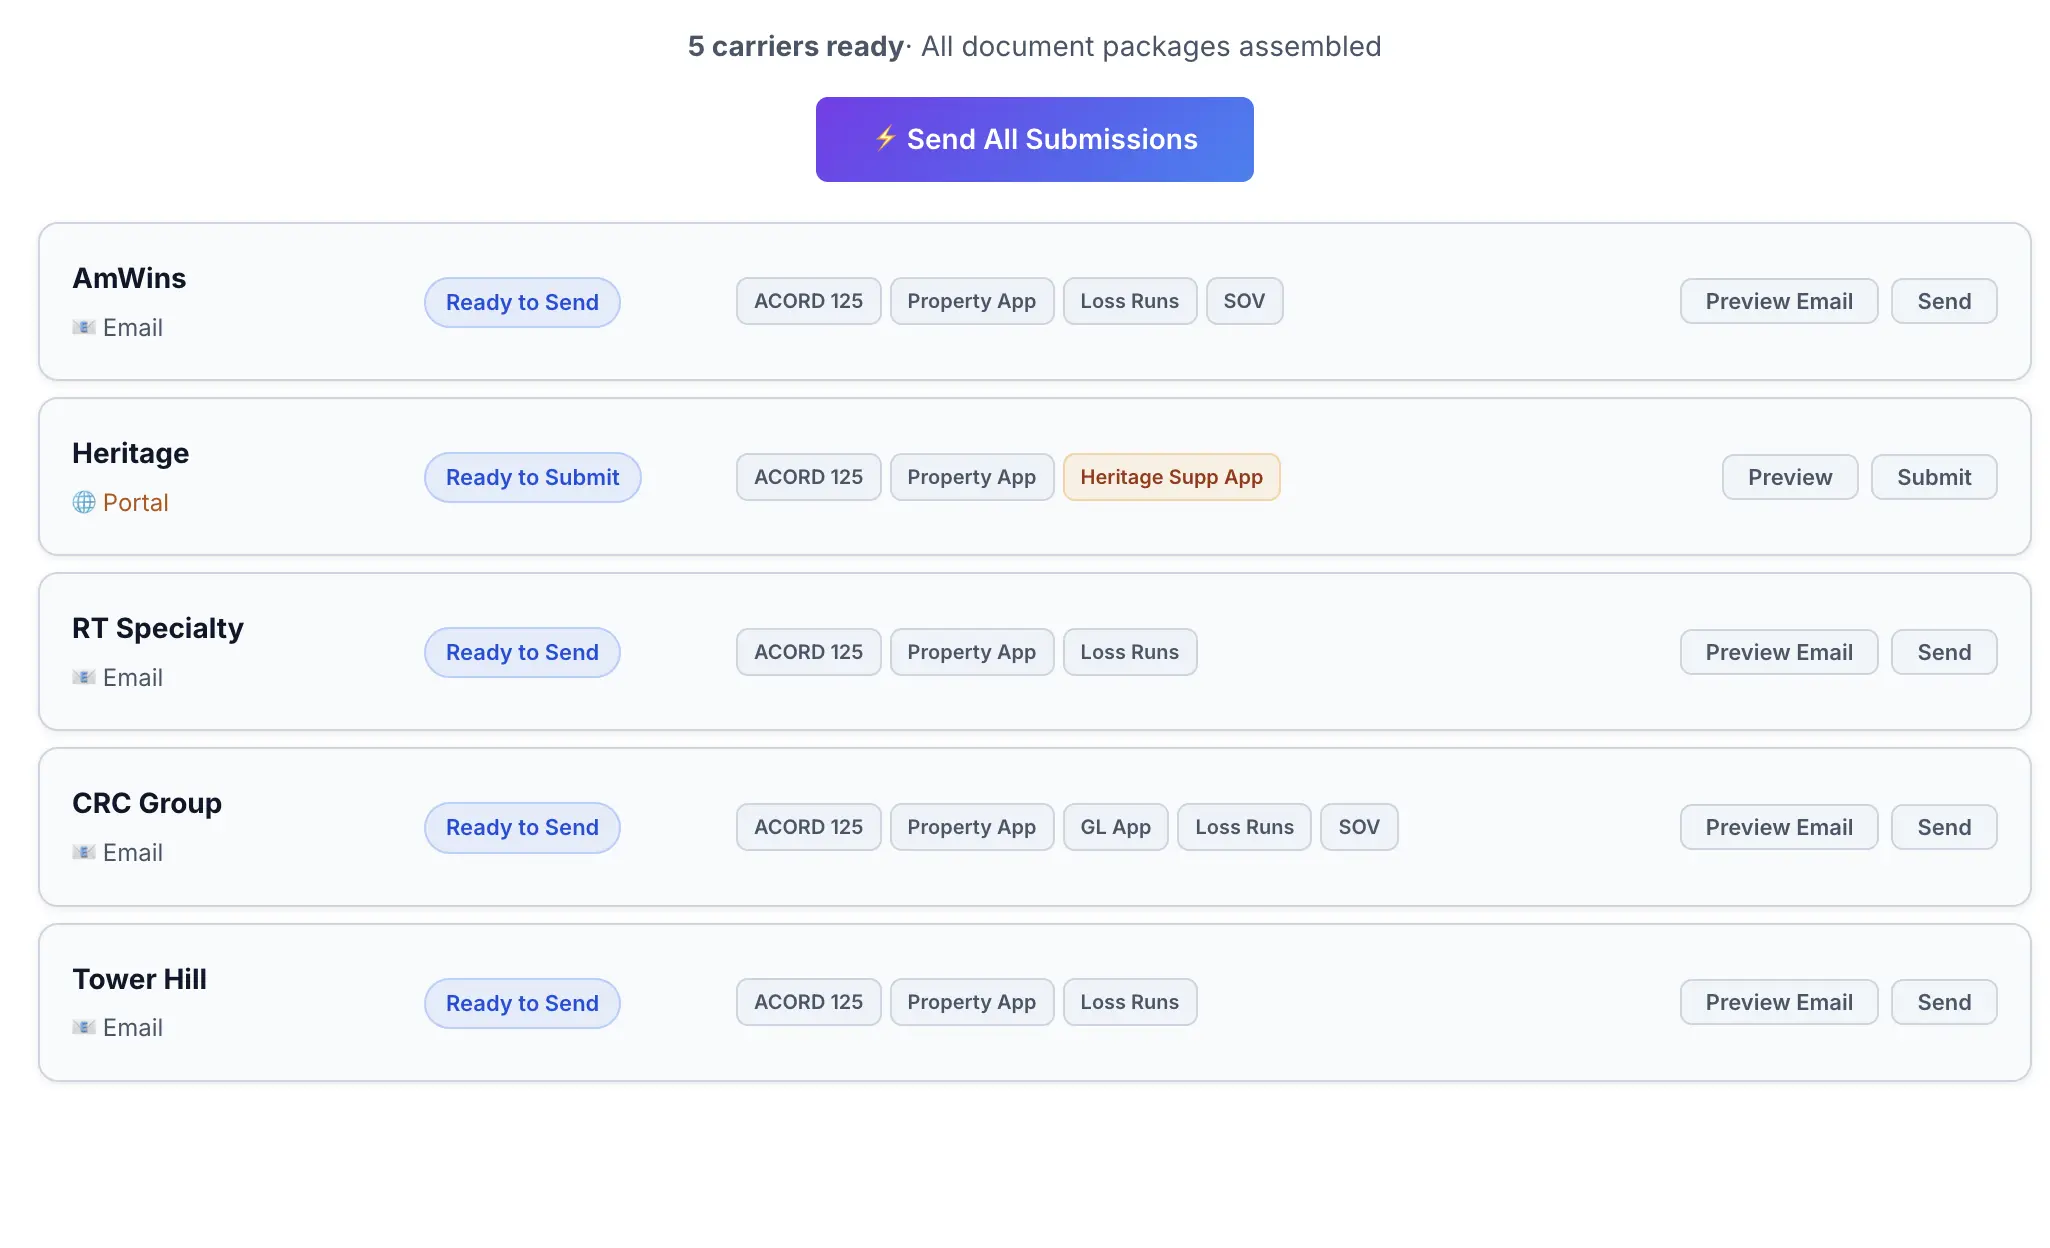
Task: Open the Heritage Supp App document tag
Action: tap(1171, 477)
